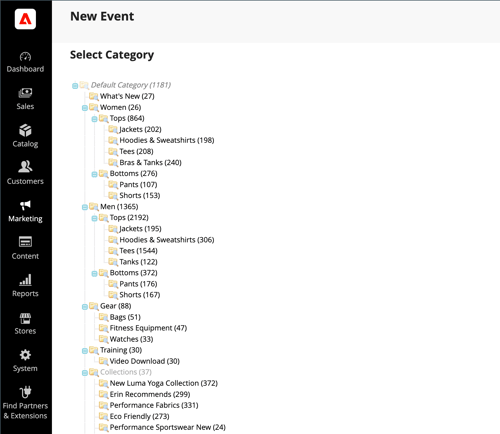500x434 pixels.
Task: Open the Dashboard sidebar menu
Action: coord(25,62)
